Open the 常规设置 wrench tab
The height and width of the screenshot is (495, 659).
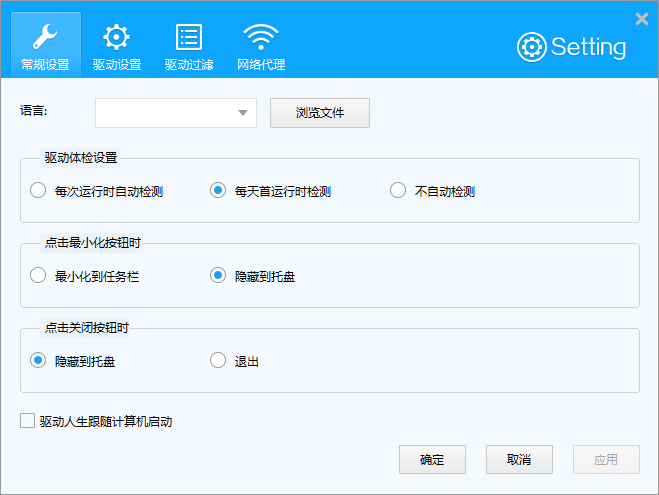coord(45,45)
